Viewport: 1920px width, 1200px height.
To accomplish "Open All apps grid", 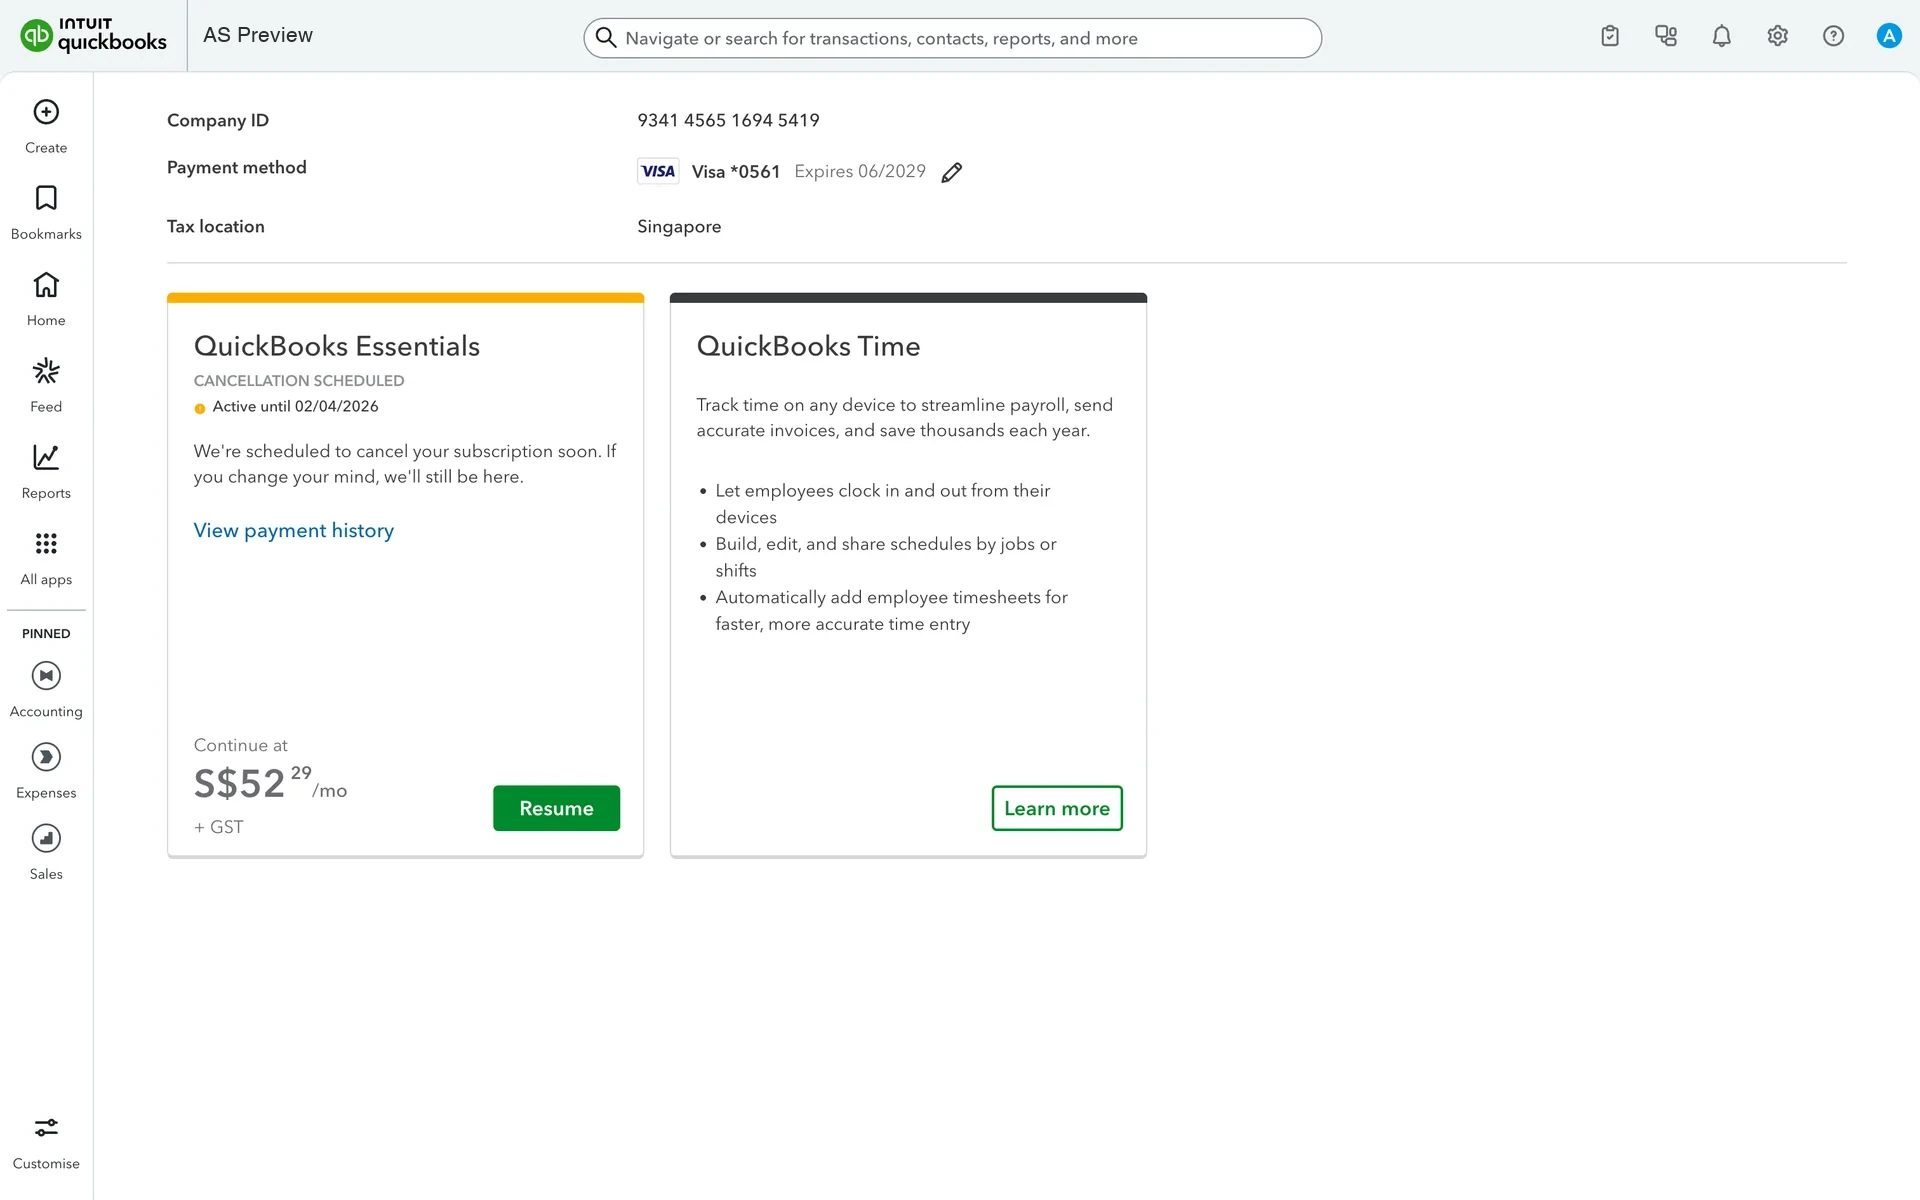I will 46,558.
